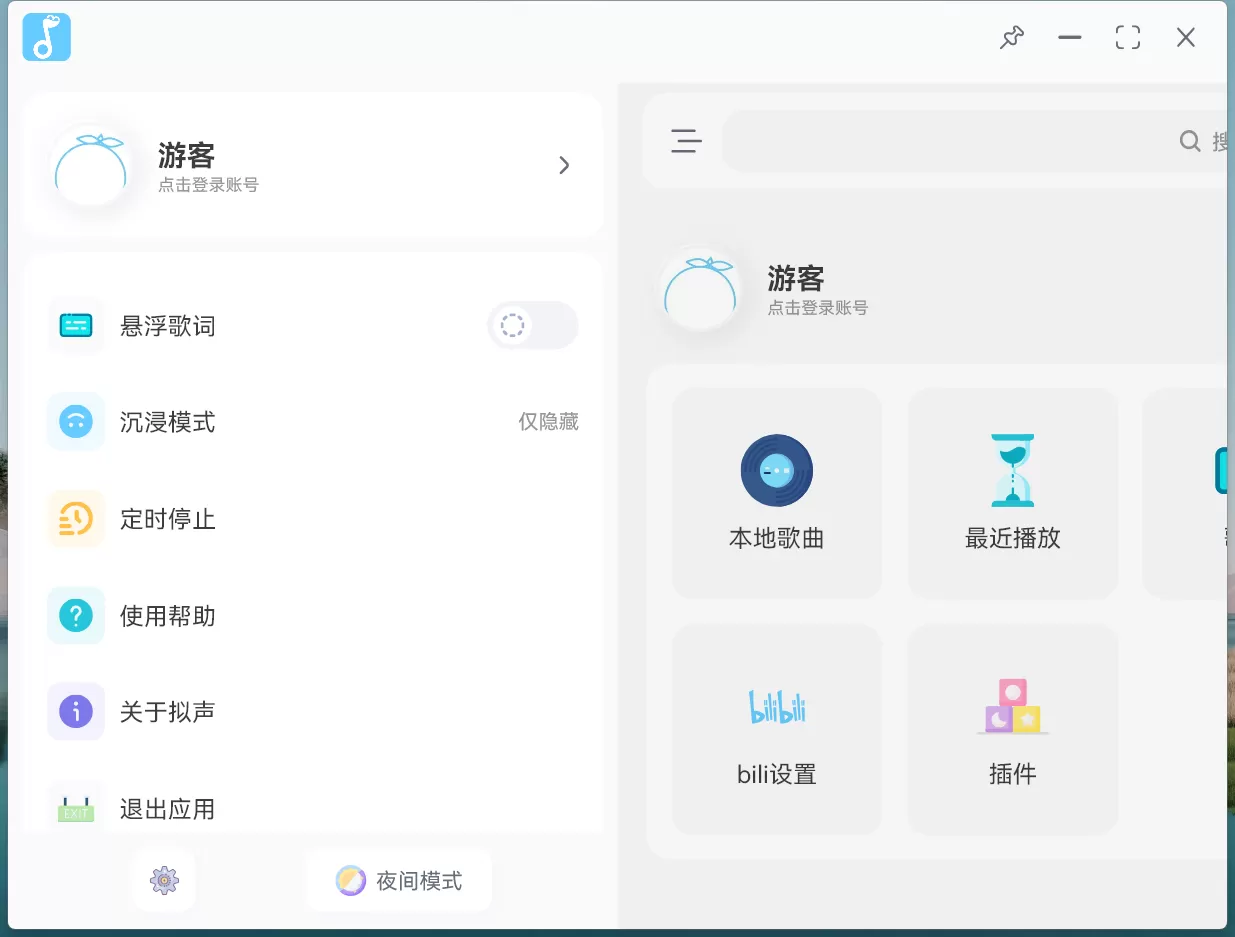1235x937 pixels.
Task: Click the 定时停止 timer icon
Action: (x=75, y=519)
